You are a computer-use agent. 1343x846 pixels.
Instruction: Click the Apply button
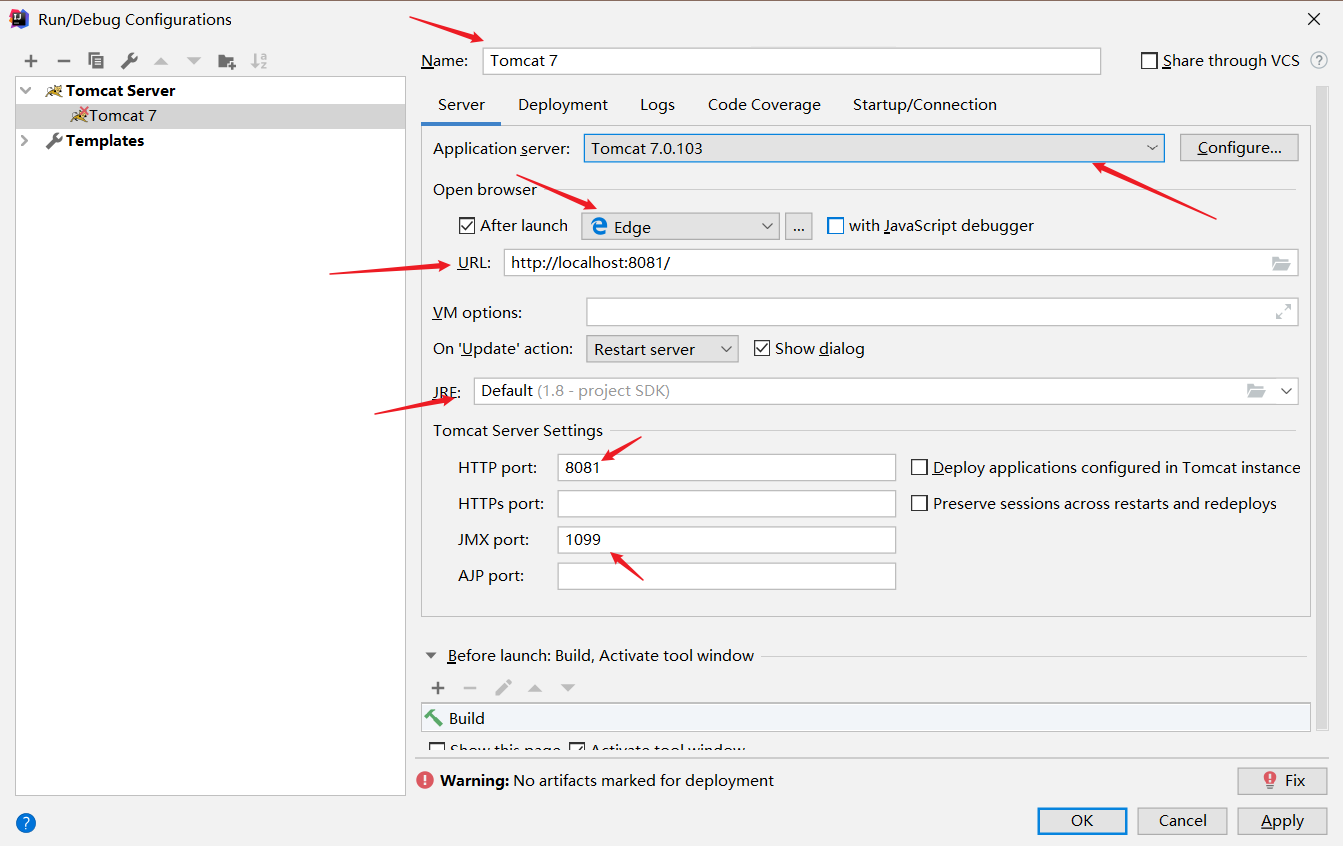[x=1282, y=821]
